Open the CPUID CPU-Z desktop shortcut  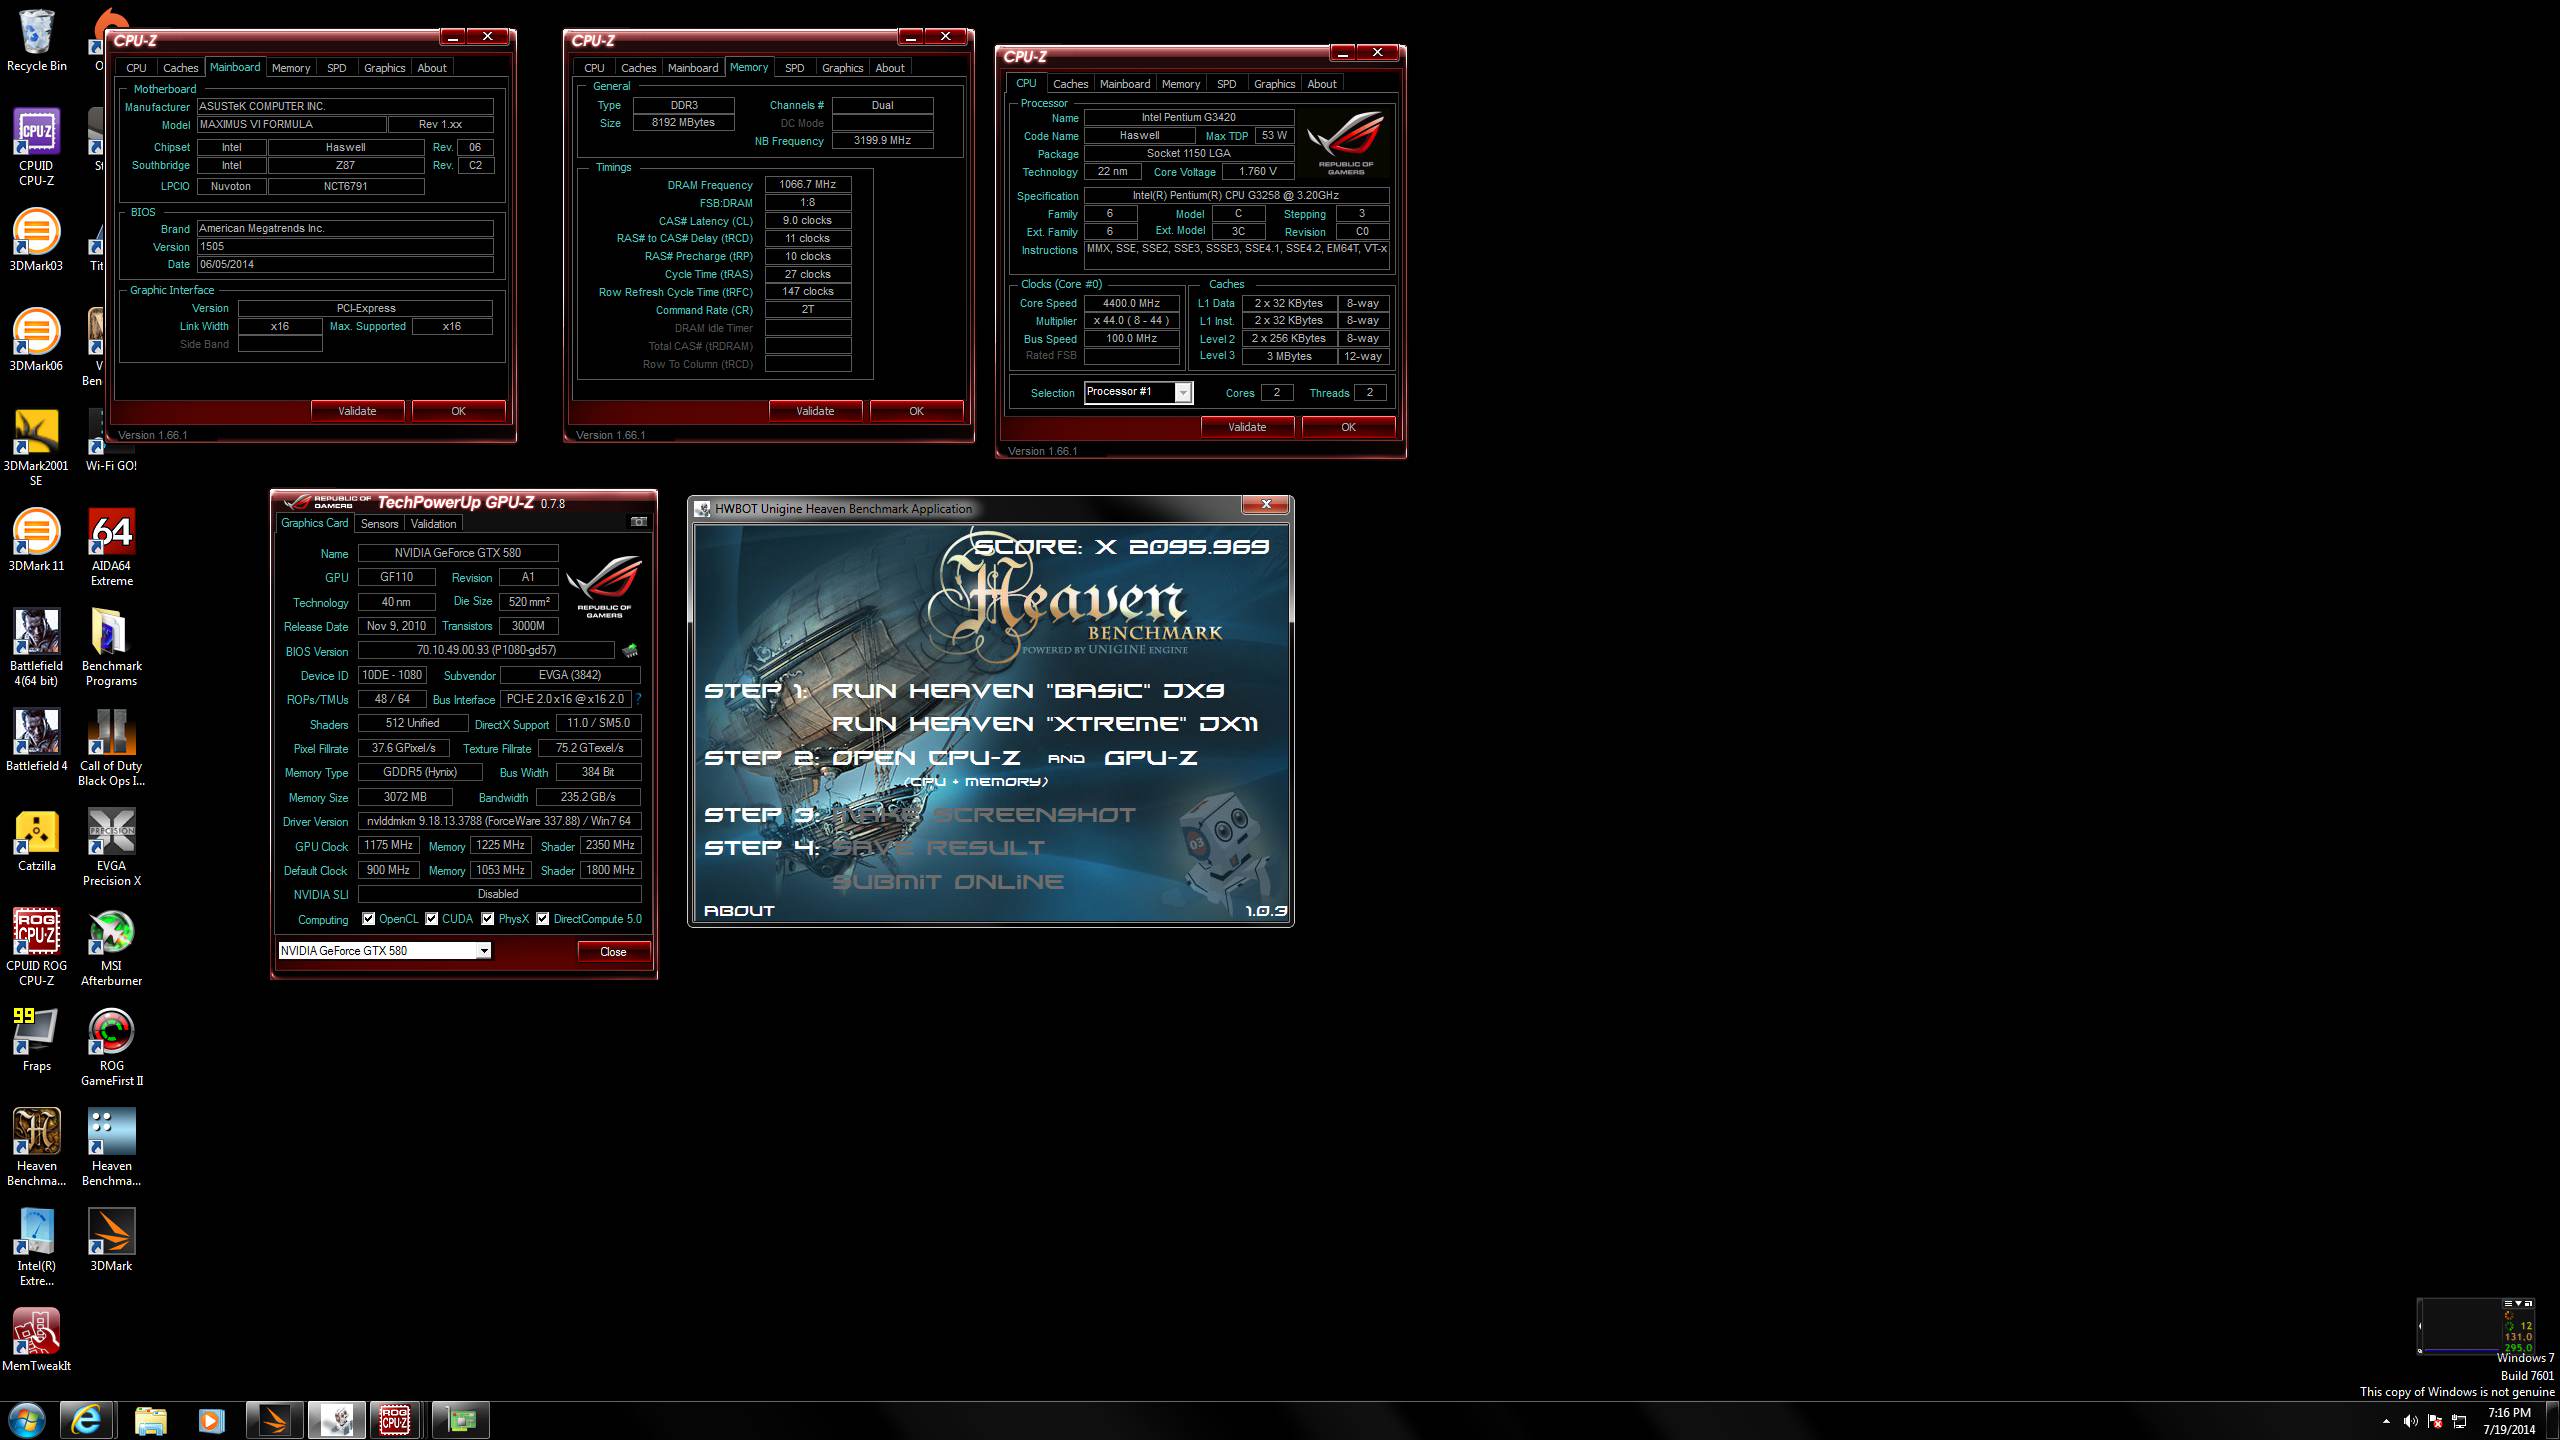click(x=36, y=147)
